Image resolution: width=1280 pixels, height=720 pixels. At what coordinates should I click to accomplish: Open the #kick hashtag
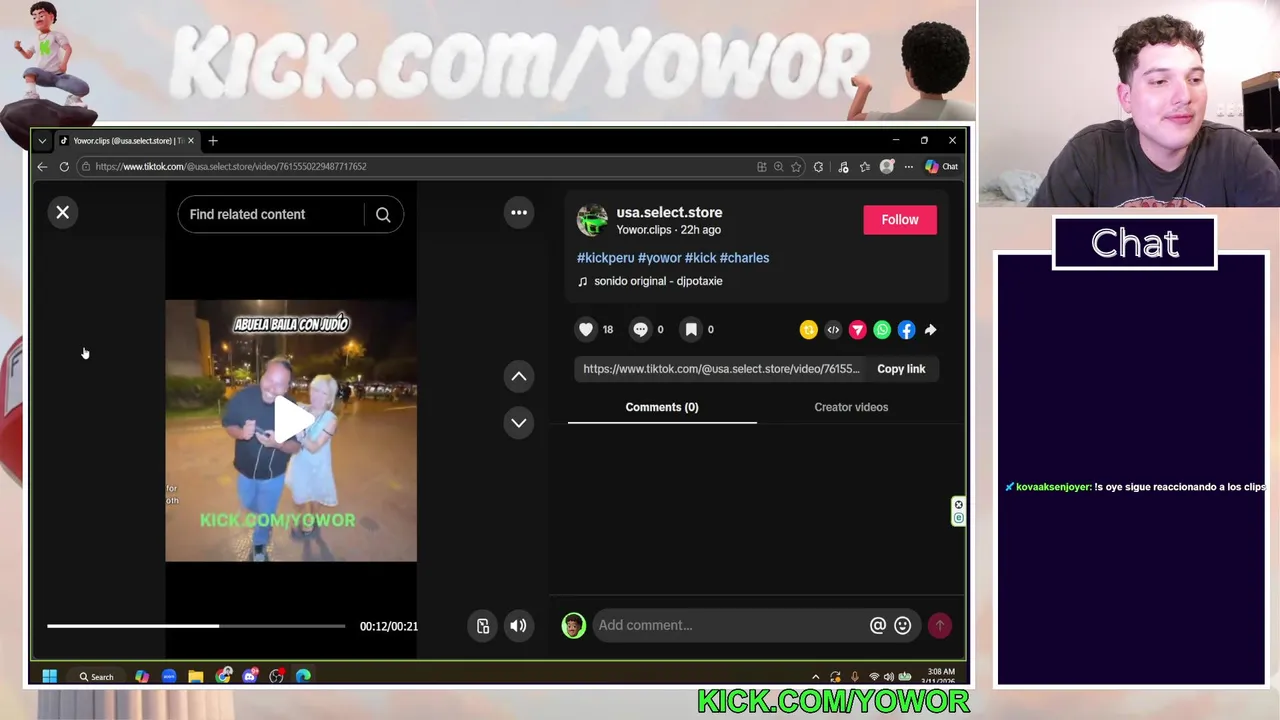pyautogui.click(x=700, y=258)
